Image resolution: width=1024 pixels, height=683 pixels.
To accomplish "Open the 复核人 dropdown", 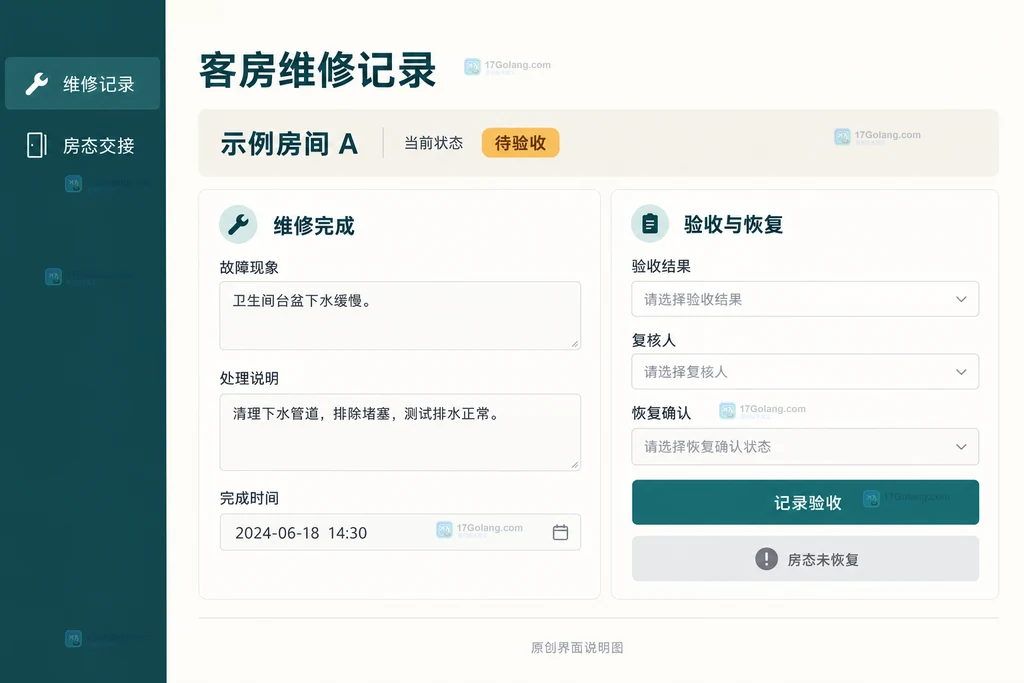I will tap(805, 372).
